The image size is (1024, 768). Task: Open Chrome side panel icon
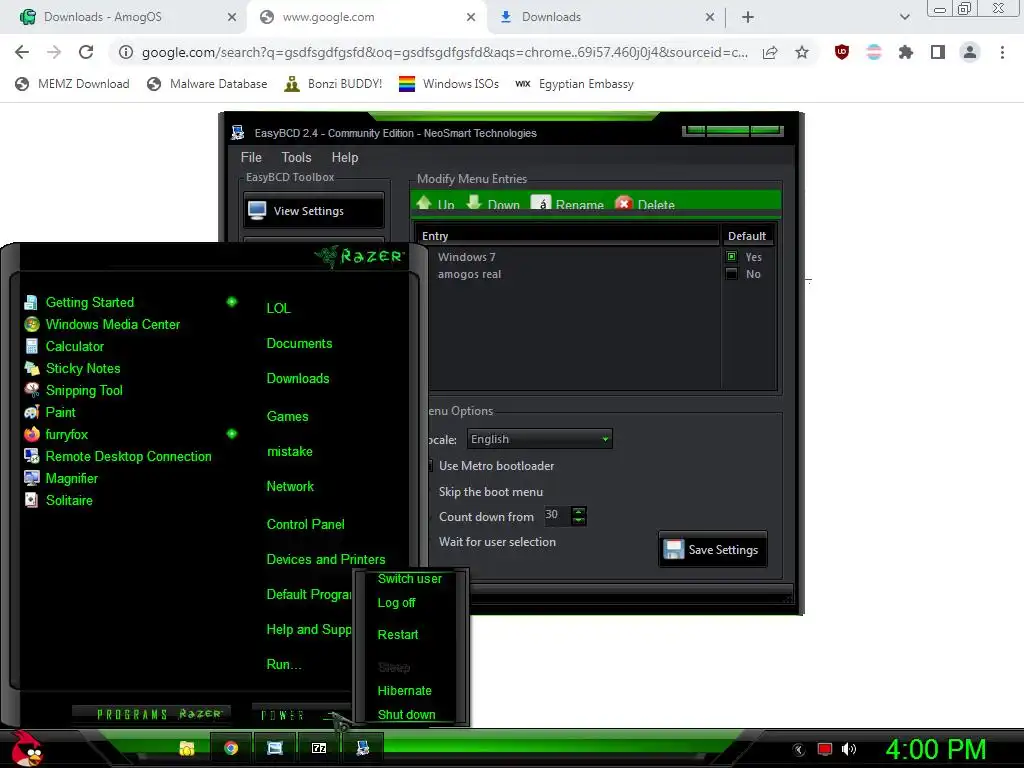coord(938,52)
